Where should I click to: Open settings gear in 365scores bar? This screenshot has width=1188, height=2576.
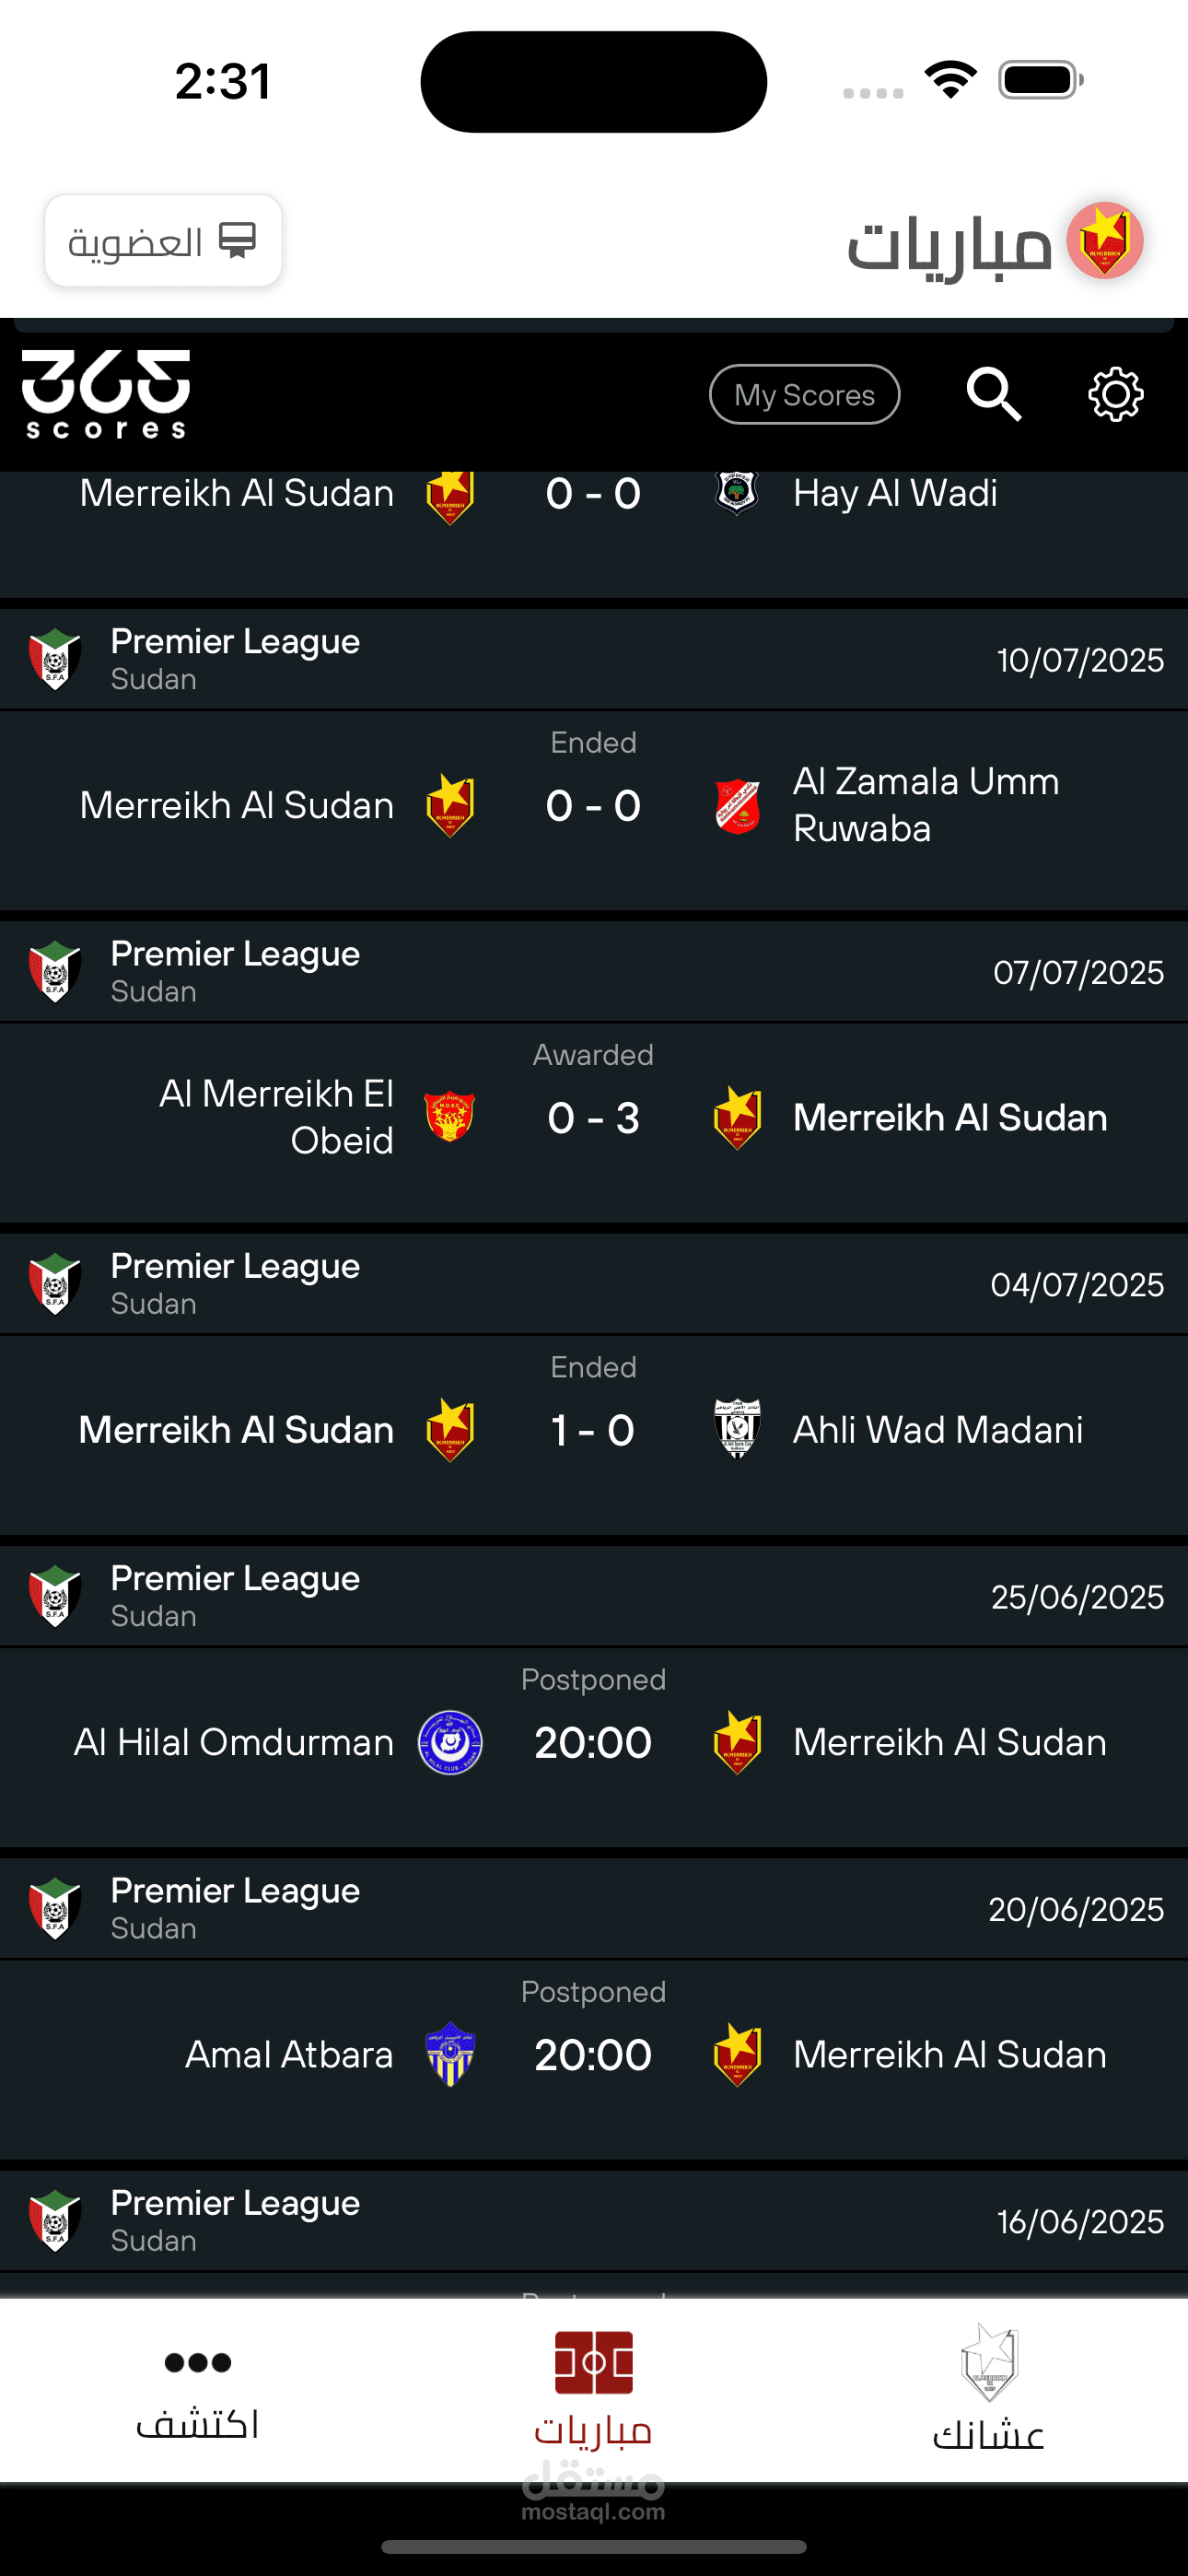tap(1116, 394)
